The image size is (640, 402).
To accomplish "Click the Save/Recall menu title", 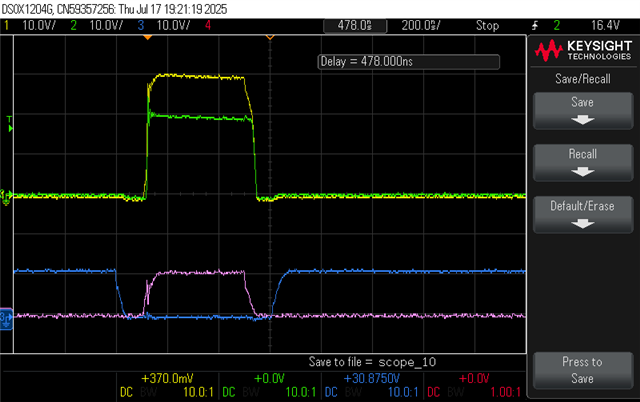I will pos(583,79).
